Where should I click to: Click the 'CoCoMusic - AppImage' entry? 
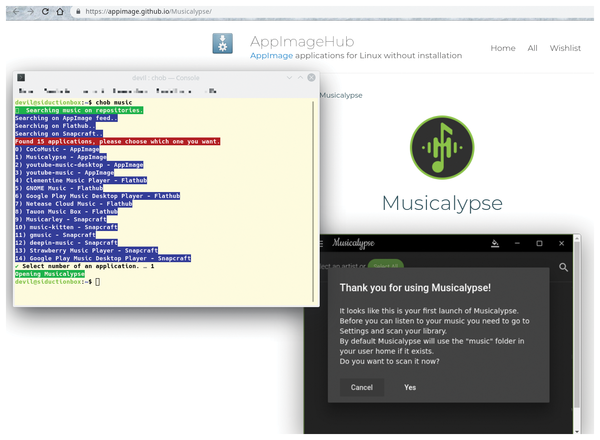(x=57, y=149)
